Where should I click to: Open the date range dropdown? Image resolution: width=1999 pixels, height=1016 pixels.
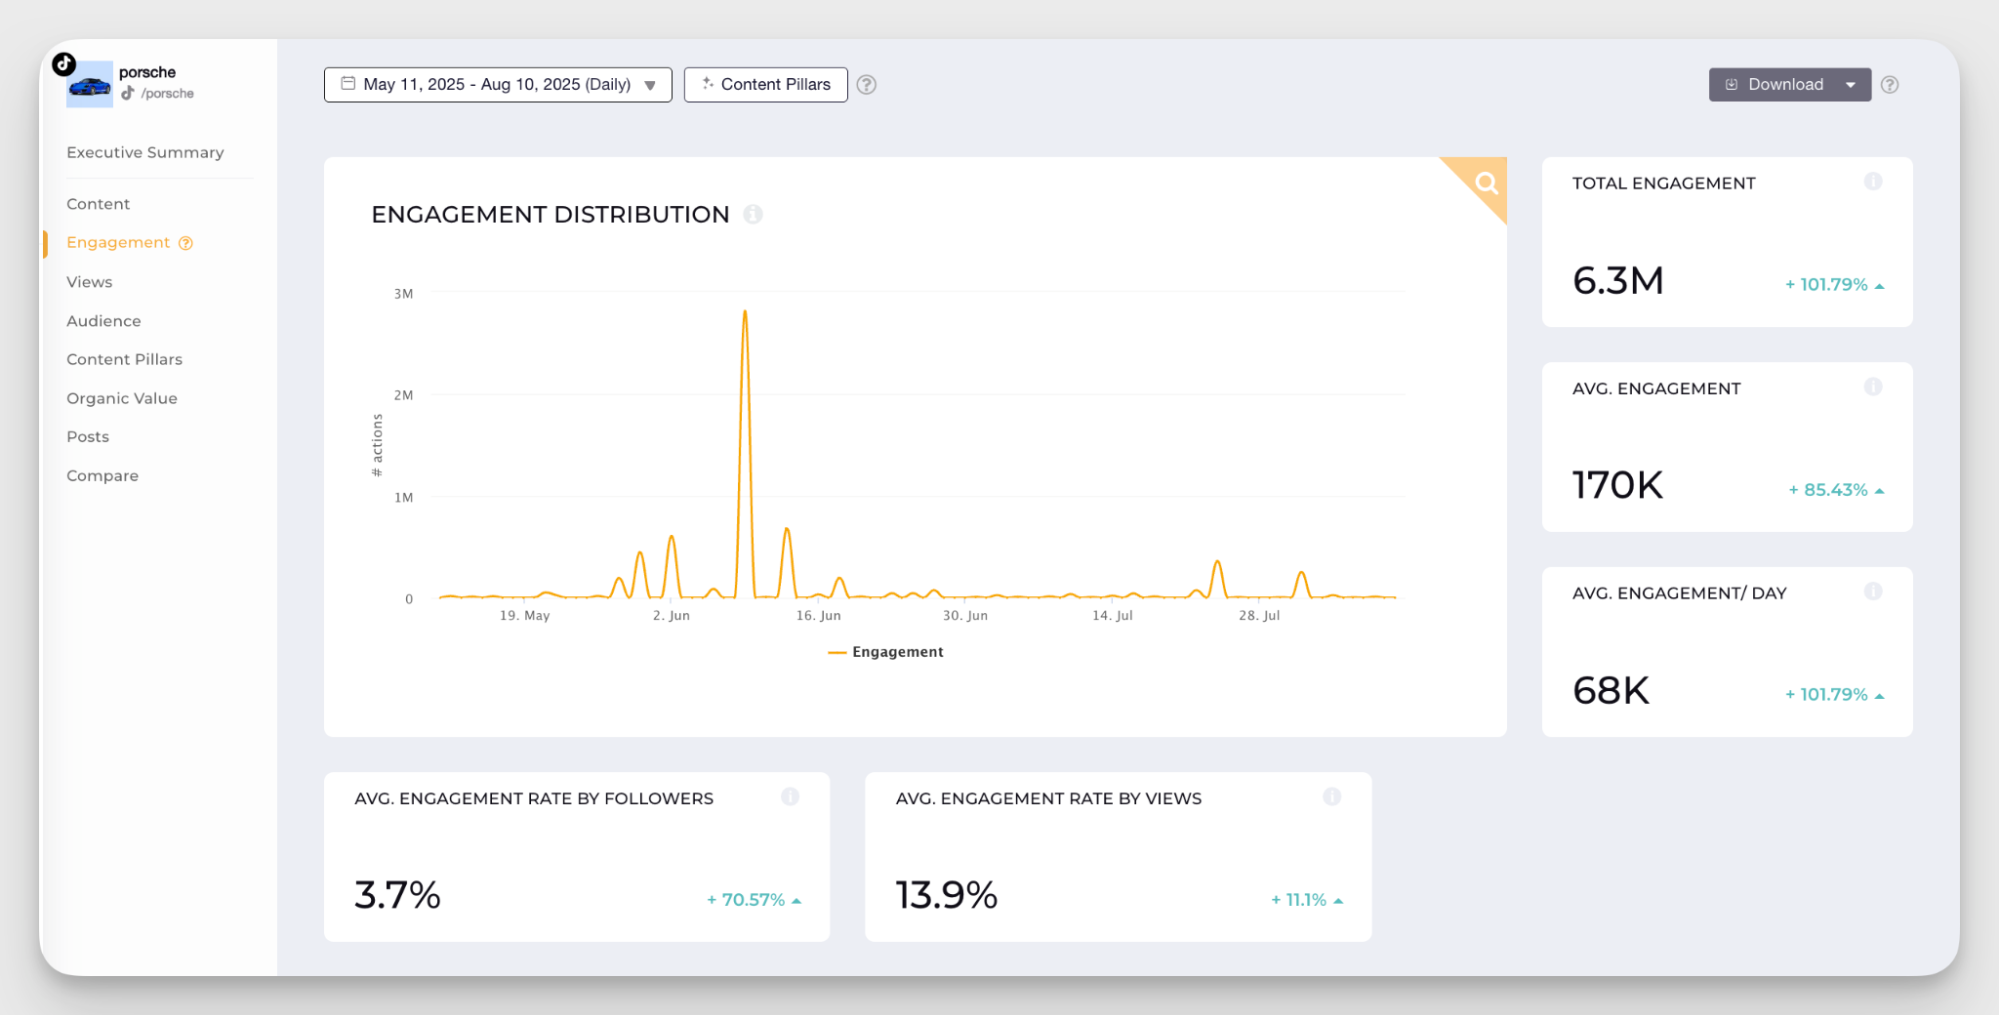[x=498, y=85]
